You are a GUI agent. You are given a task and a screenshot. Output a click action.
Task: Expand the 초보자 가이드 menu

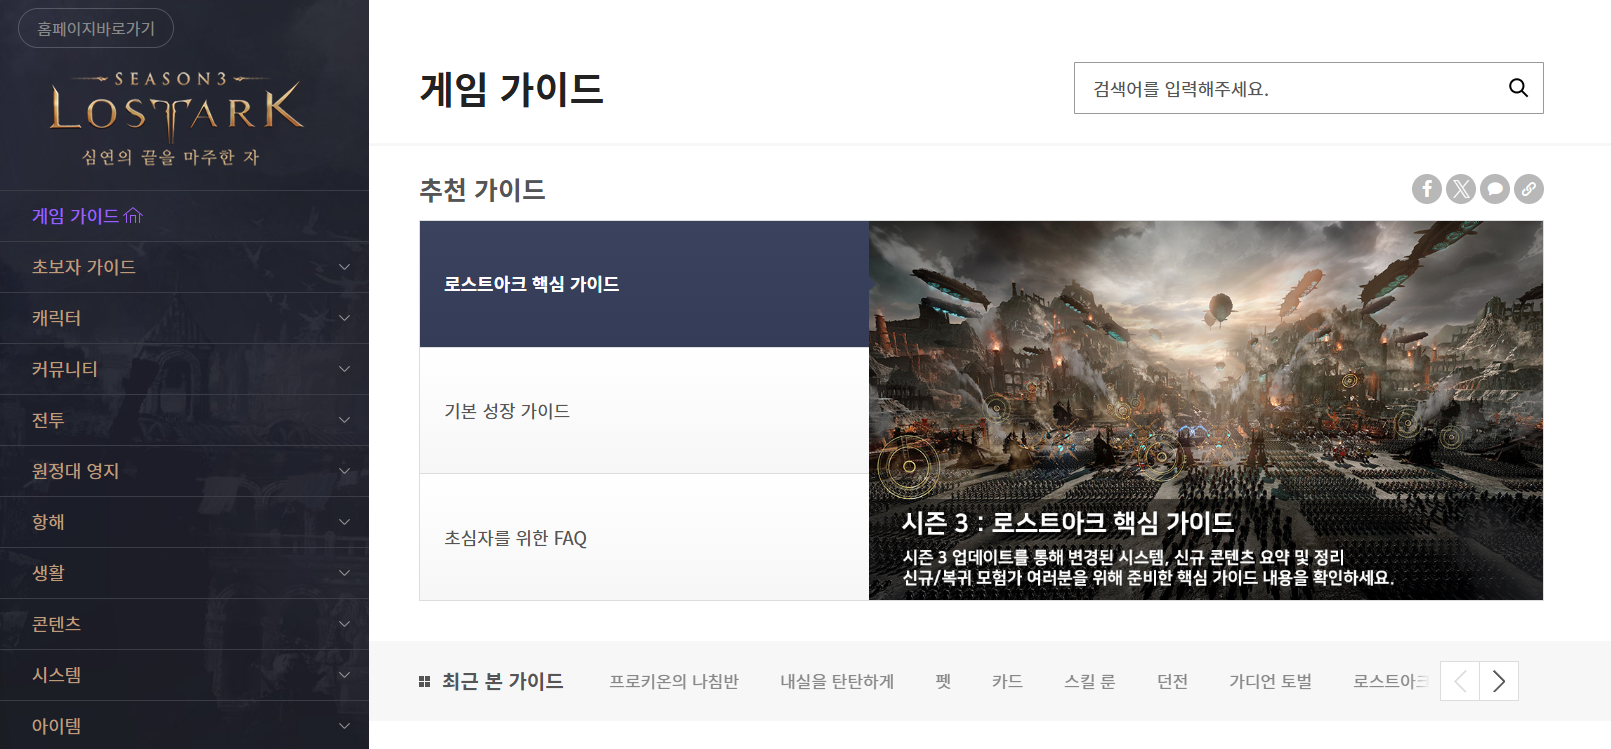tap(184, 267)
